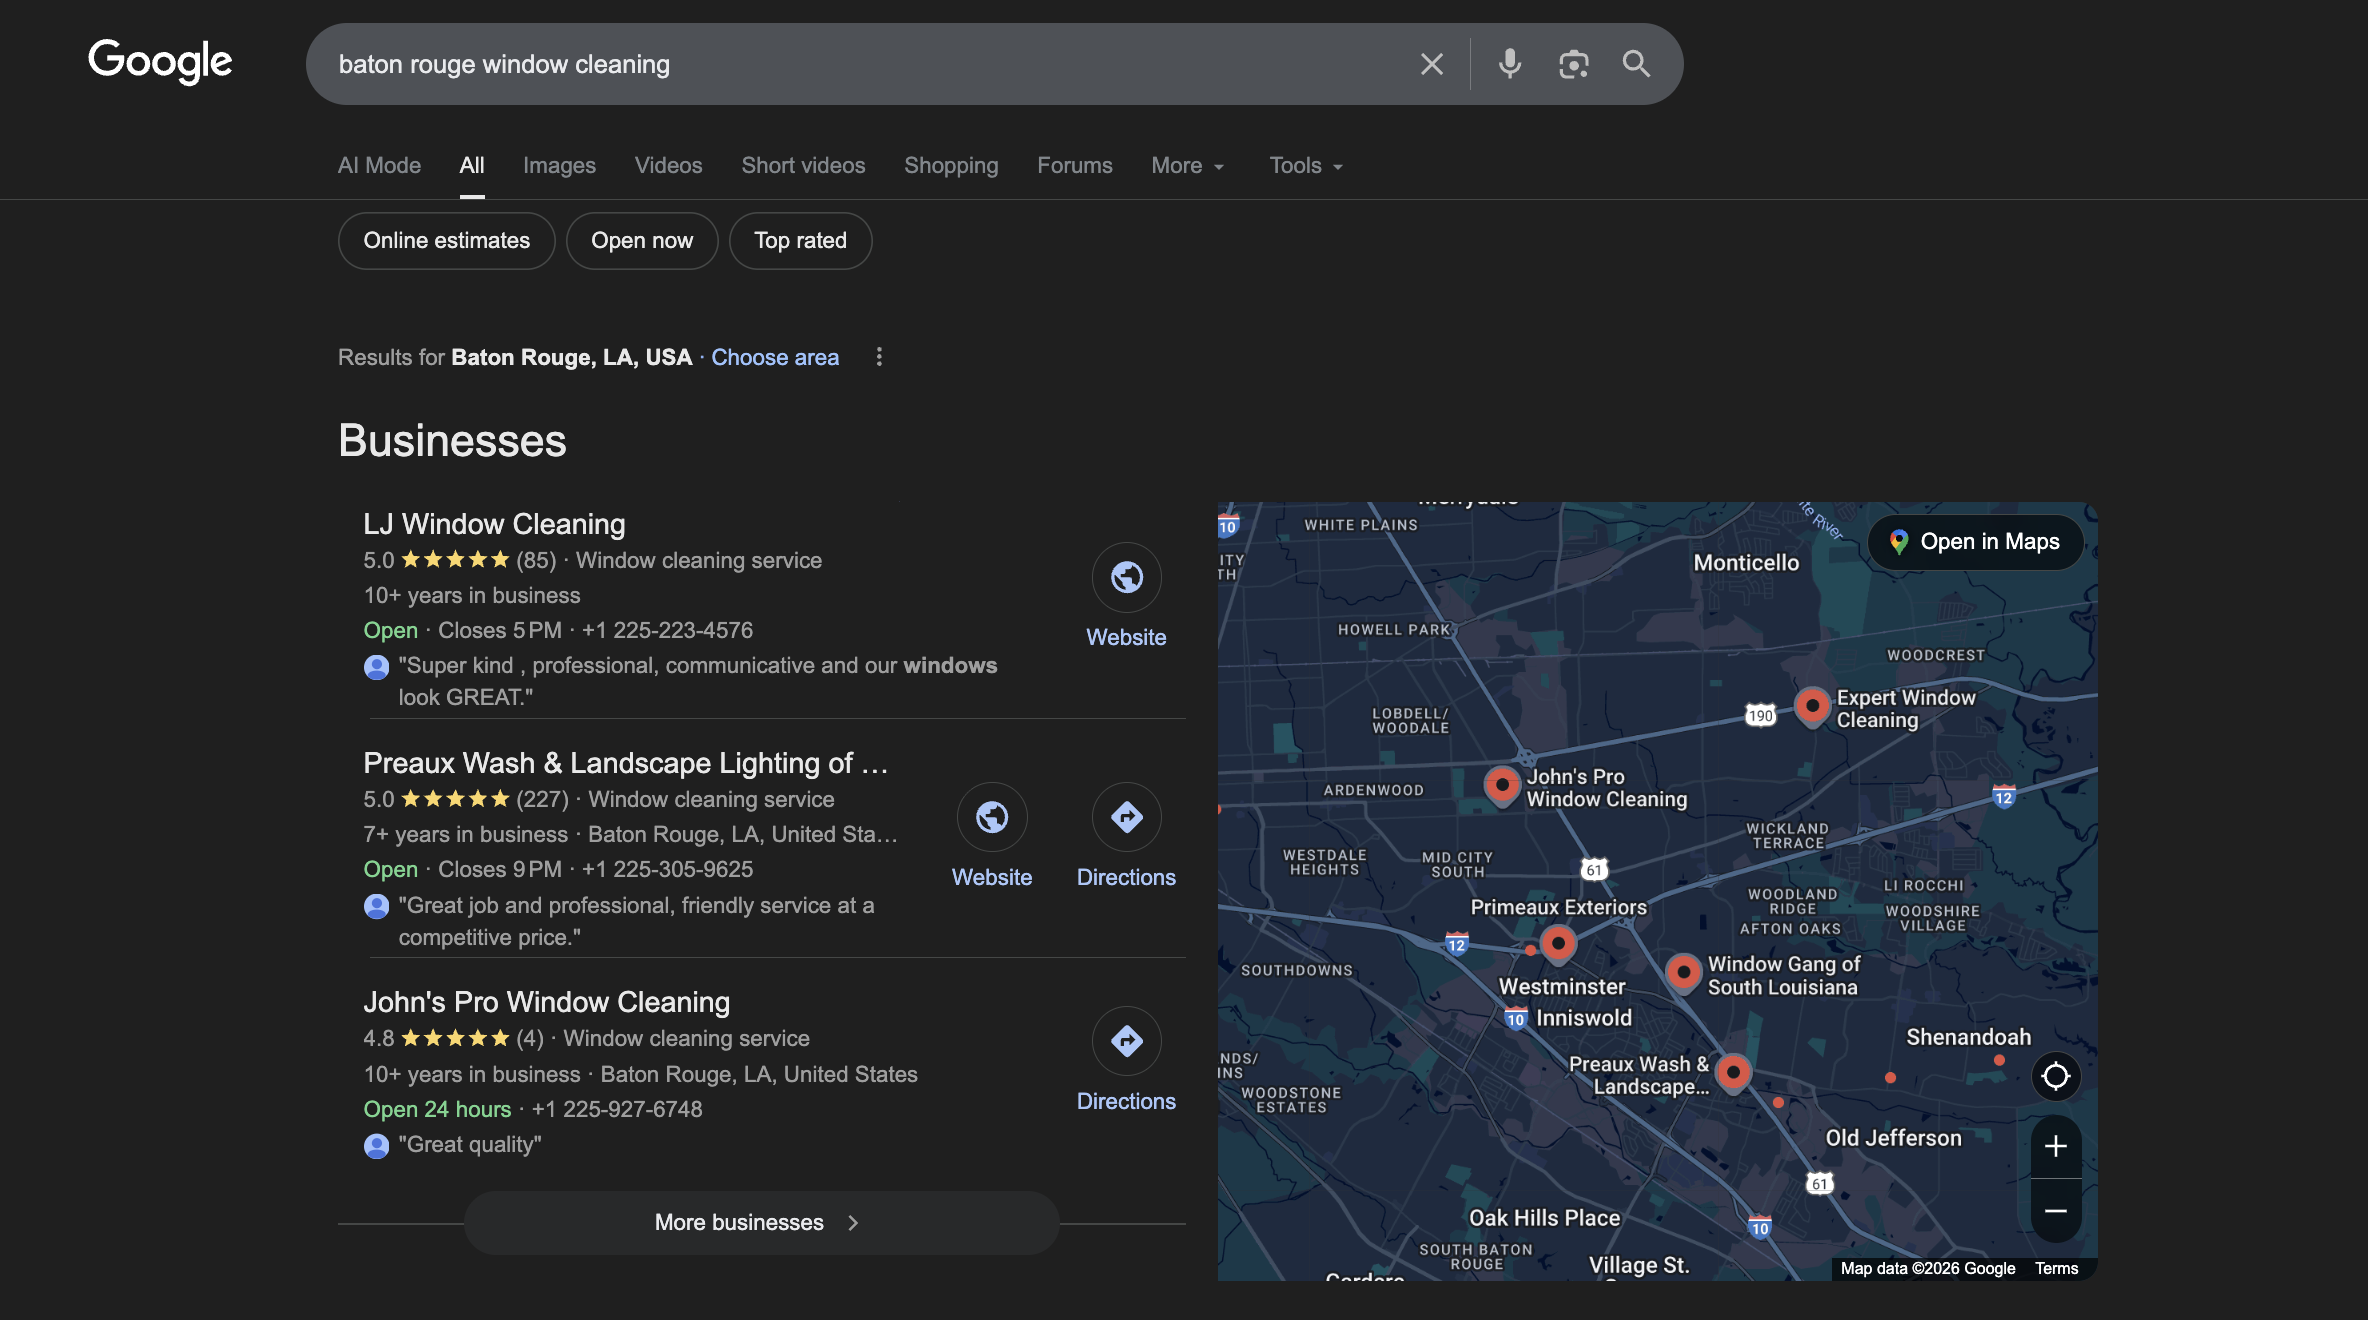Toggle Online estimates filter chip

(x=446, y=241)
